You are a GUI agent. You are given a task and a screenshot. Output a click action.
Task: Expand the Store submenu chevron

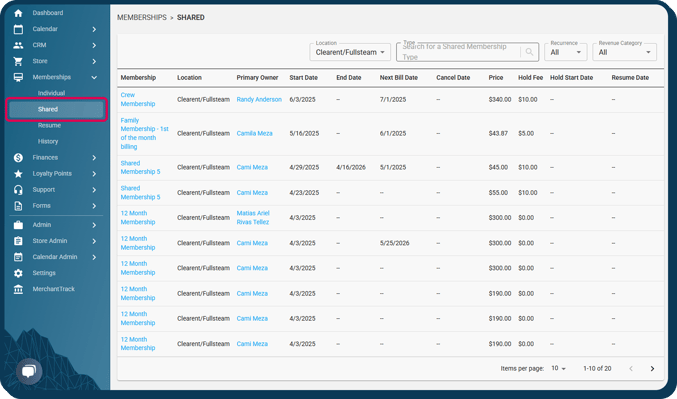[x=94, y=61]
